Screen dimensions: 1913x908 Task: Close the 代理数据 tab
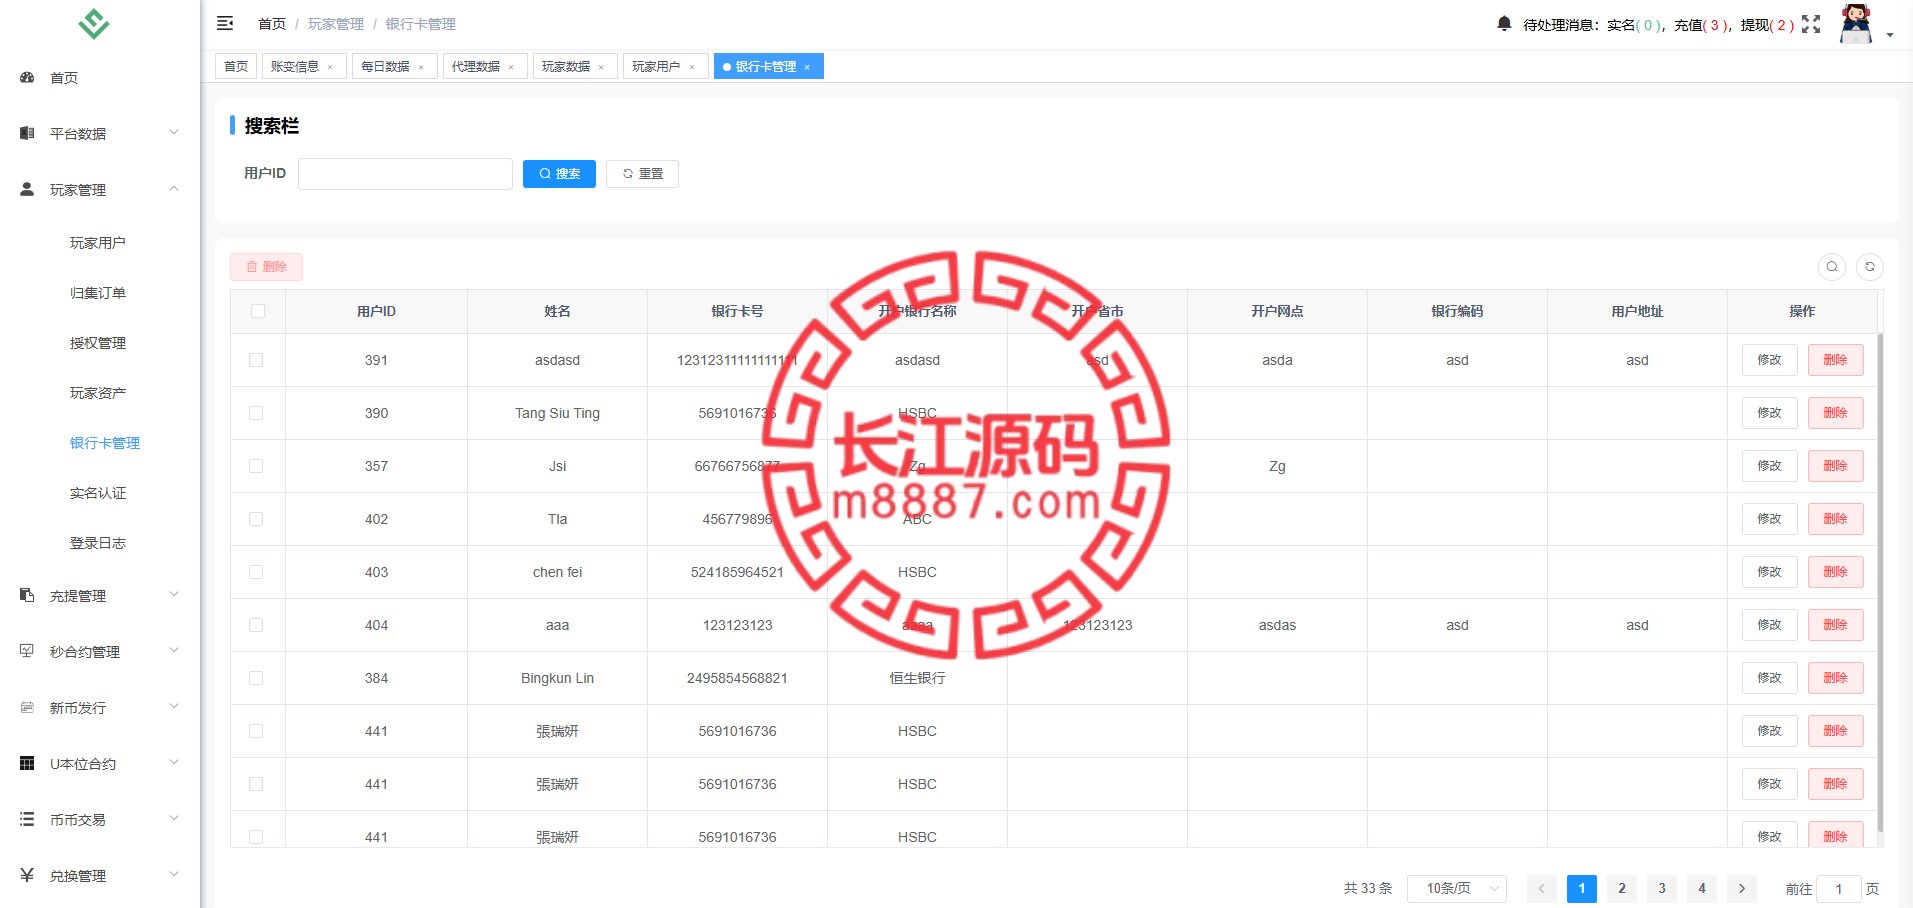click(511, 67)
